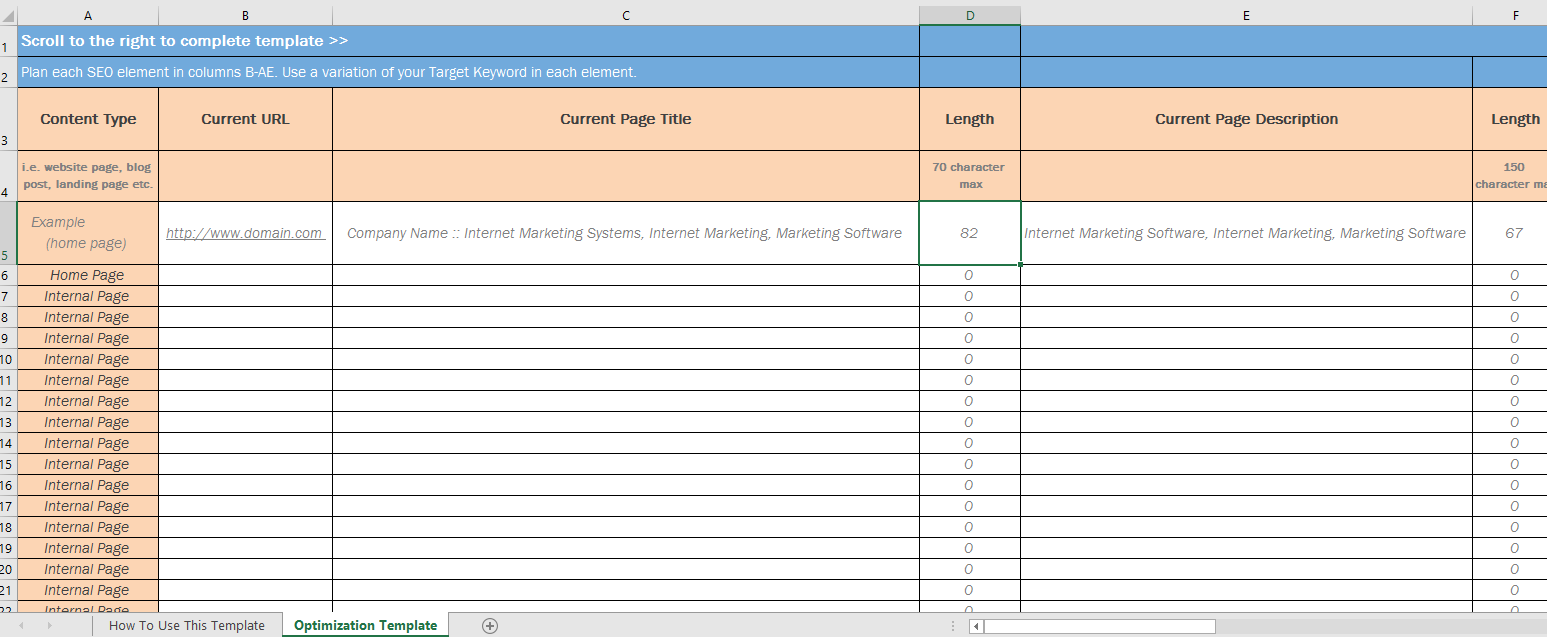Click the Content Type header cell
This screenshot has width=1547, height=637.
[x=88, y=119]
